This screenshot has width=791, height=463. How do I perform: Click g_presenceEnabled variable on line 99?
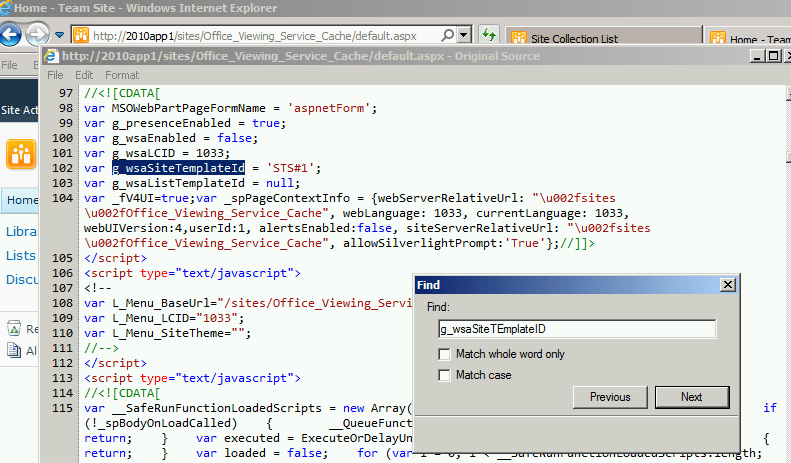[171, 123]
